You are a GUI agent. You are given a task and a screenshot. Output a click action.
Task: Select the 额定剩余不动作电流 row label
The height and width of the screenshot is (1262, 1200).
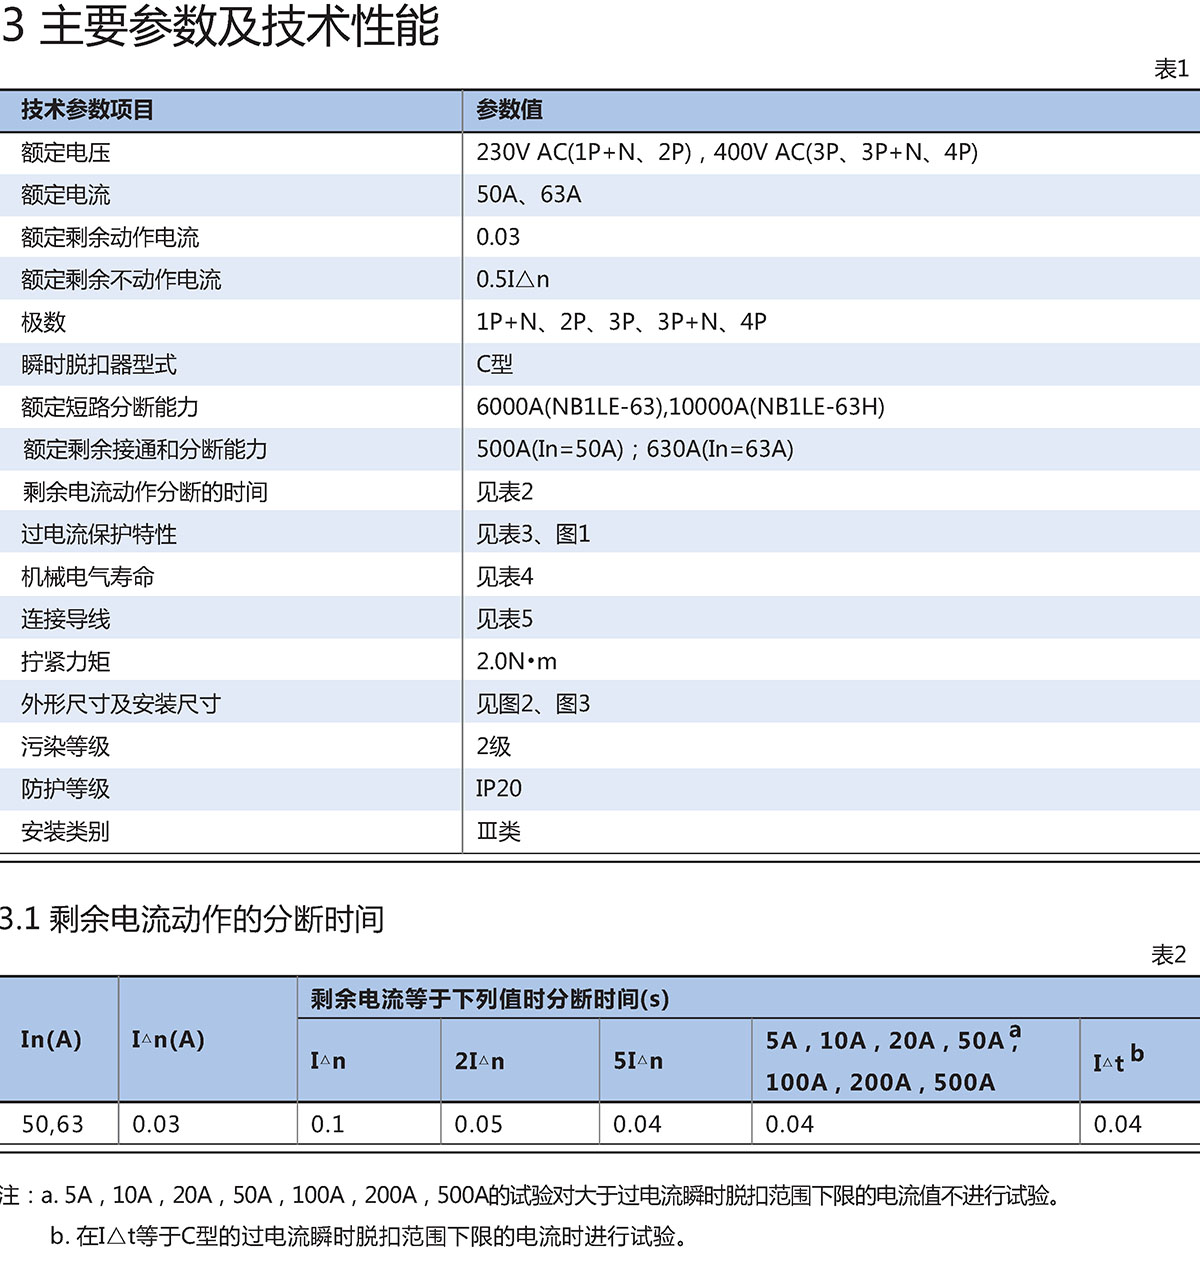click(x=121, y=280)
